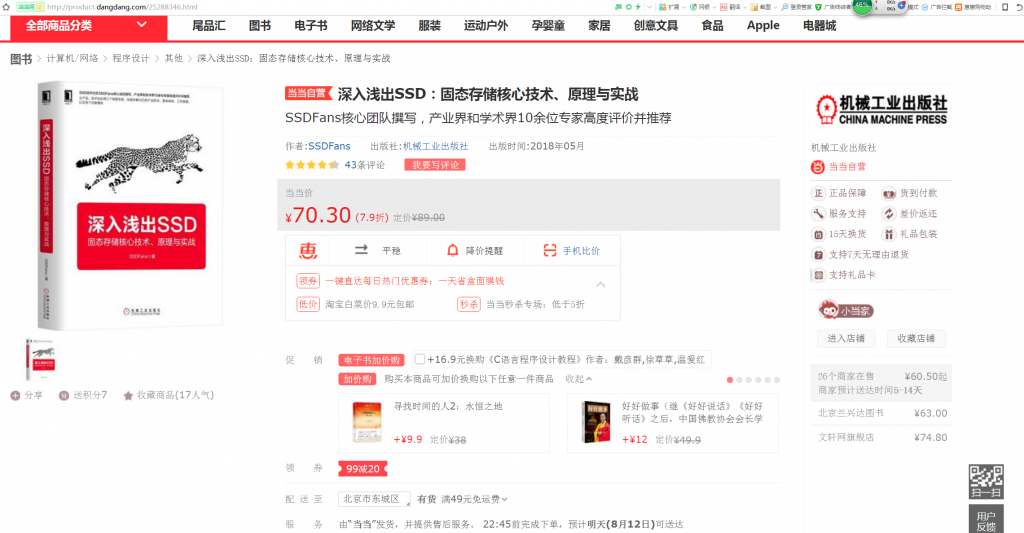Collapse the 领券 promotions panel with the chevron

(600, 284)
